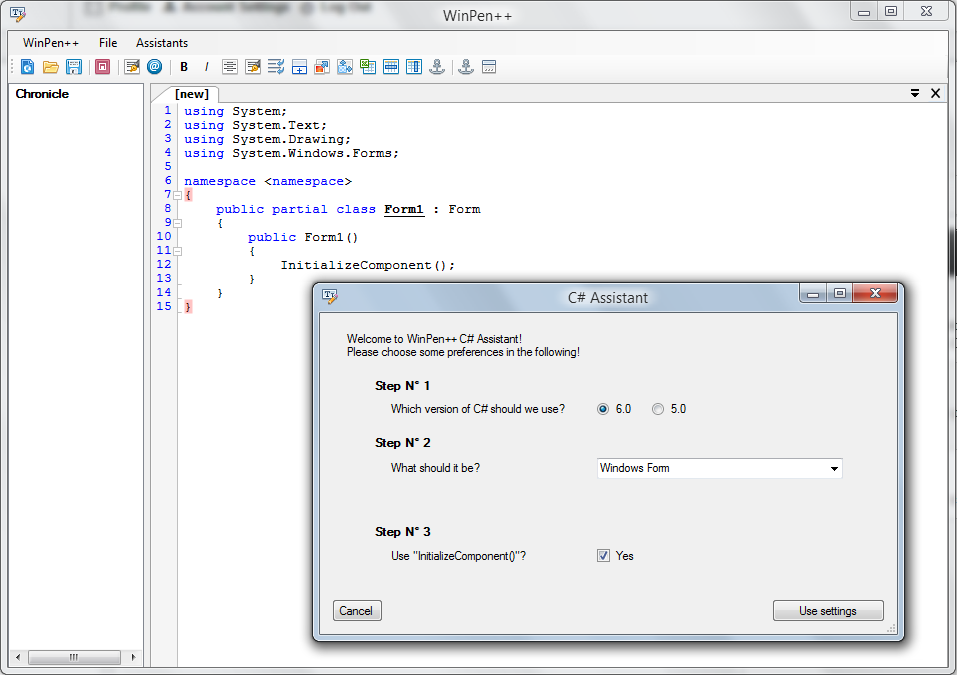Collapse the code fold at line 7

click(177, 196)
